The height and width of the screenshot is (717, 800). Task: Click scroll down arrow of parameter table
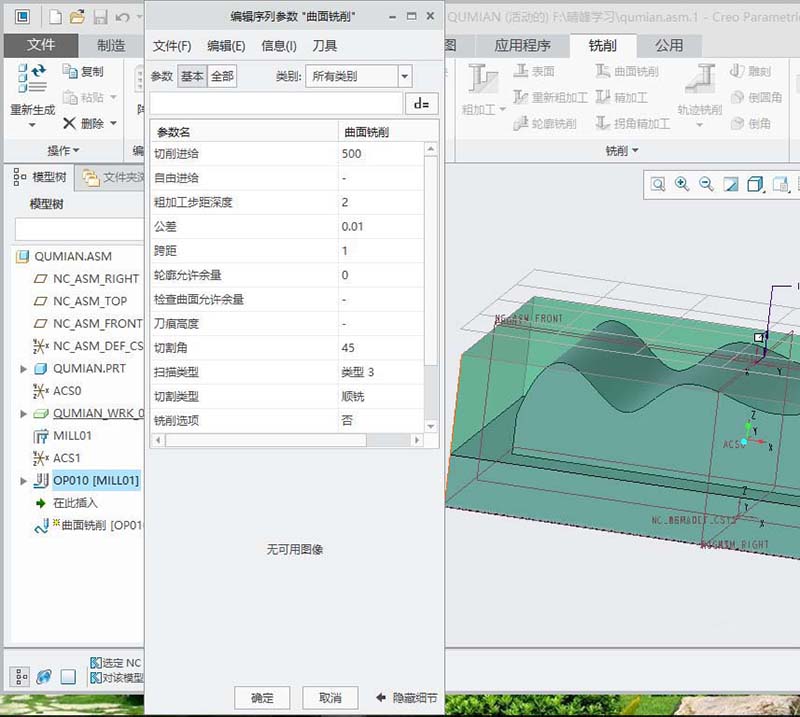tap(431, 426)
